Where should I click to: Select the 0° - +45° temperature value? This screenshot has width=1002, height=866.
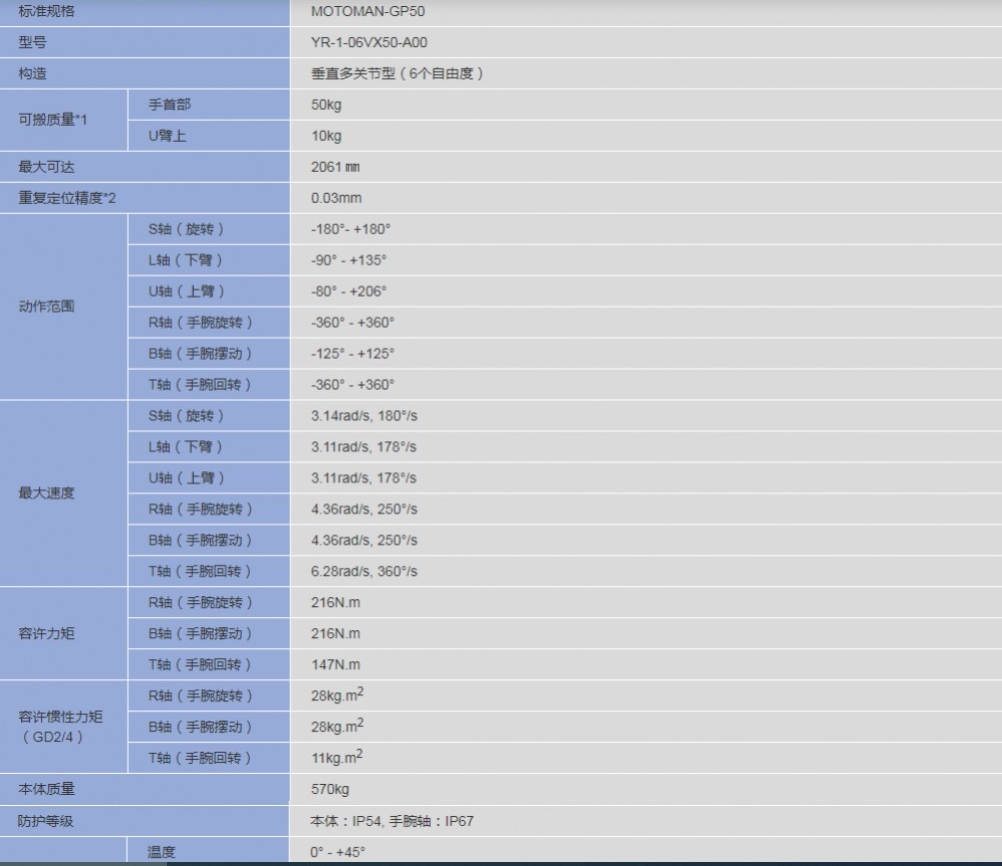click(338, 852)
